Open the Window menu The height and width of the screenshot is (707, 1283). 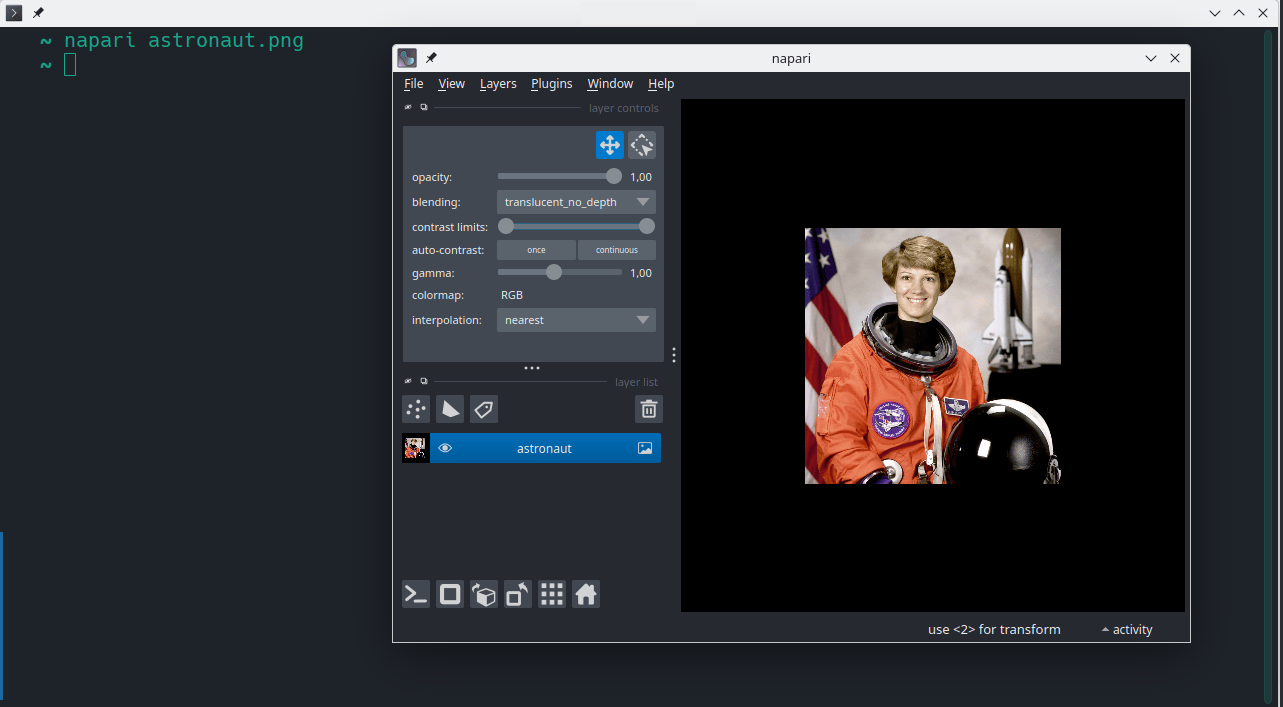[610, 83]
